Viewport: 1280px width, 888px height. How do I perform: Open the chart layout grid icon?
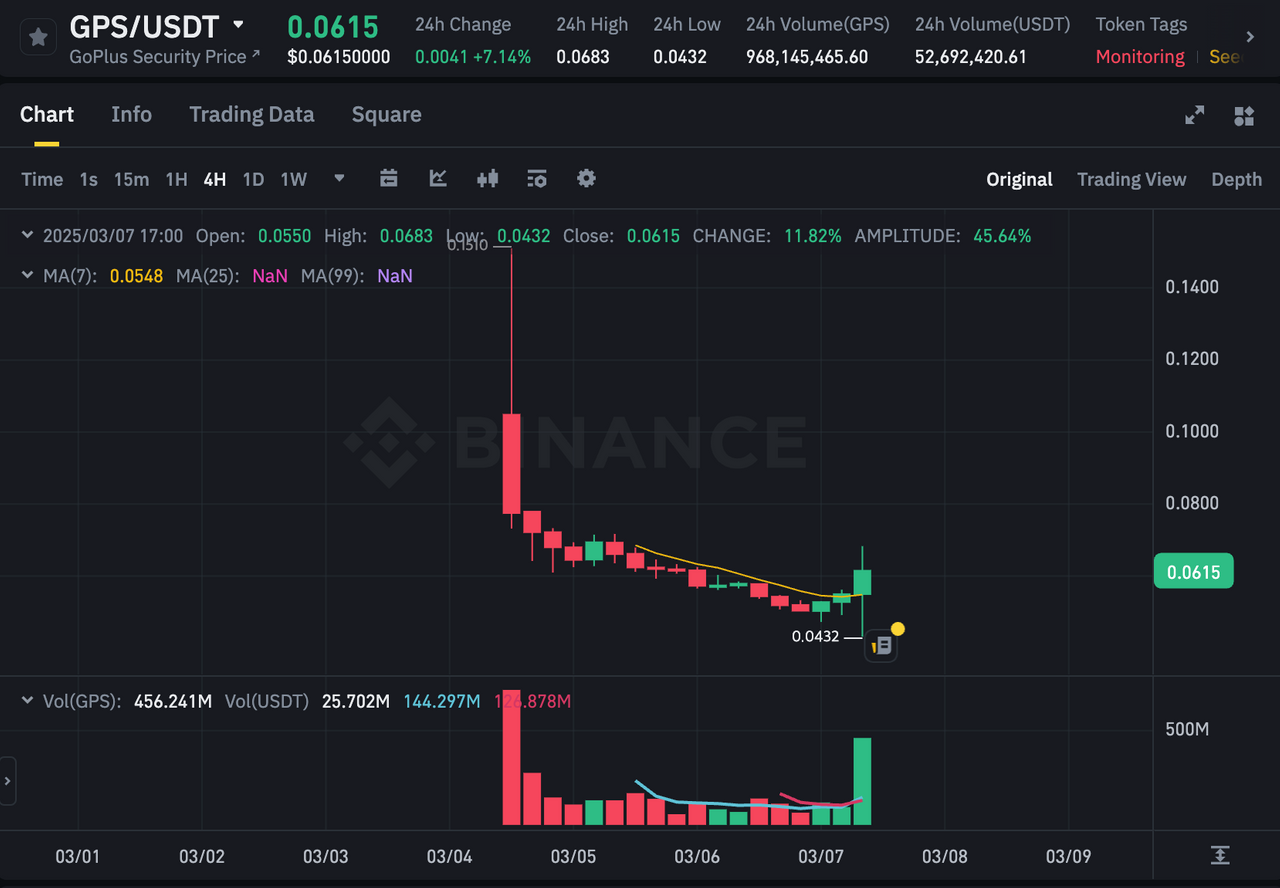pos(1244,116)
